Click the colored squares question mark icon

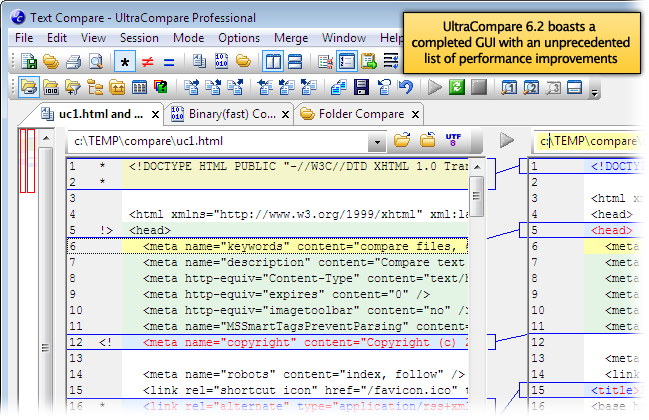click(161, 87)
